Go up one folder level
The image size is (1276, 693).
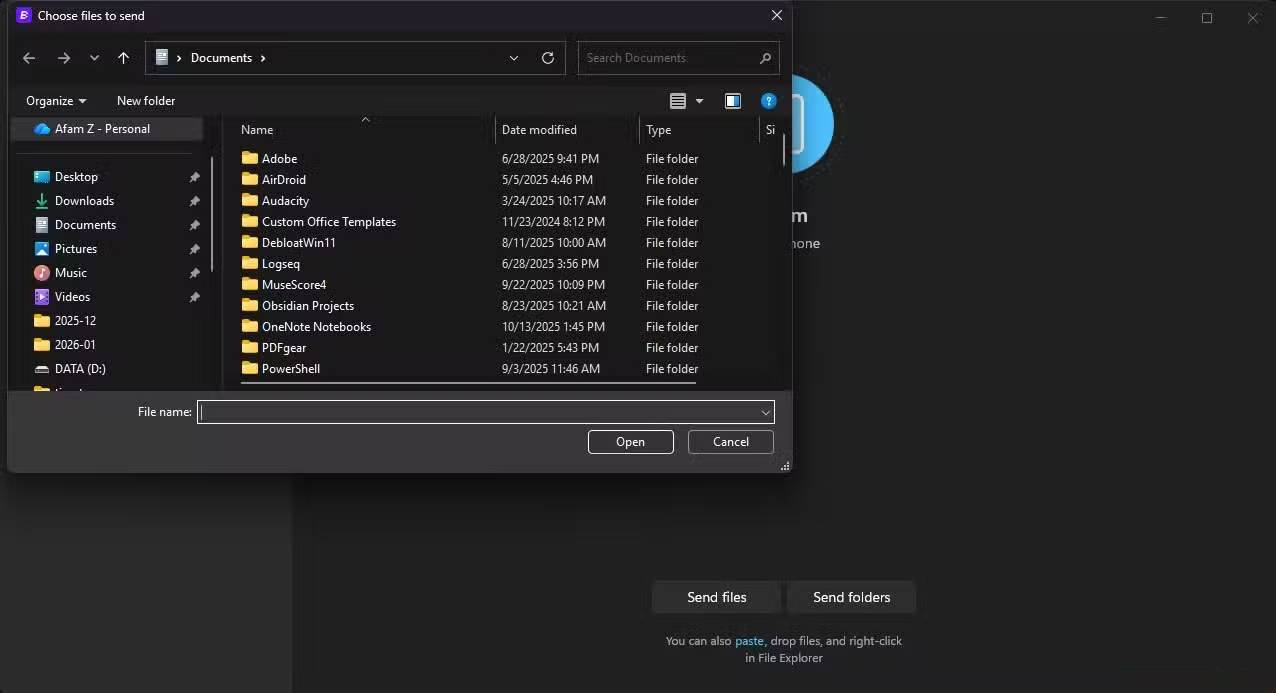click(x=123, y=58)
